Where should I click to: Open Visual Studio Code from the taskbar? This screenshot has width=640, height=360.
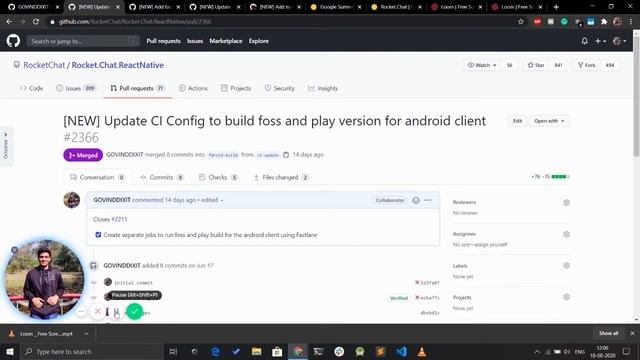[401, 351]
